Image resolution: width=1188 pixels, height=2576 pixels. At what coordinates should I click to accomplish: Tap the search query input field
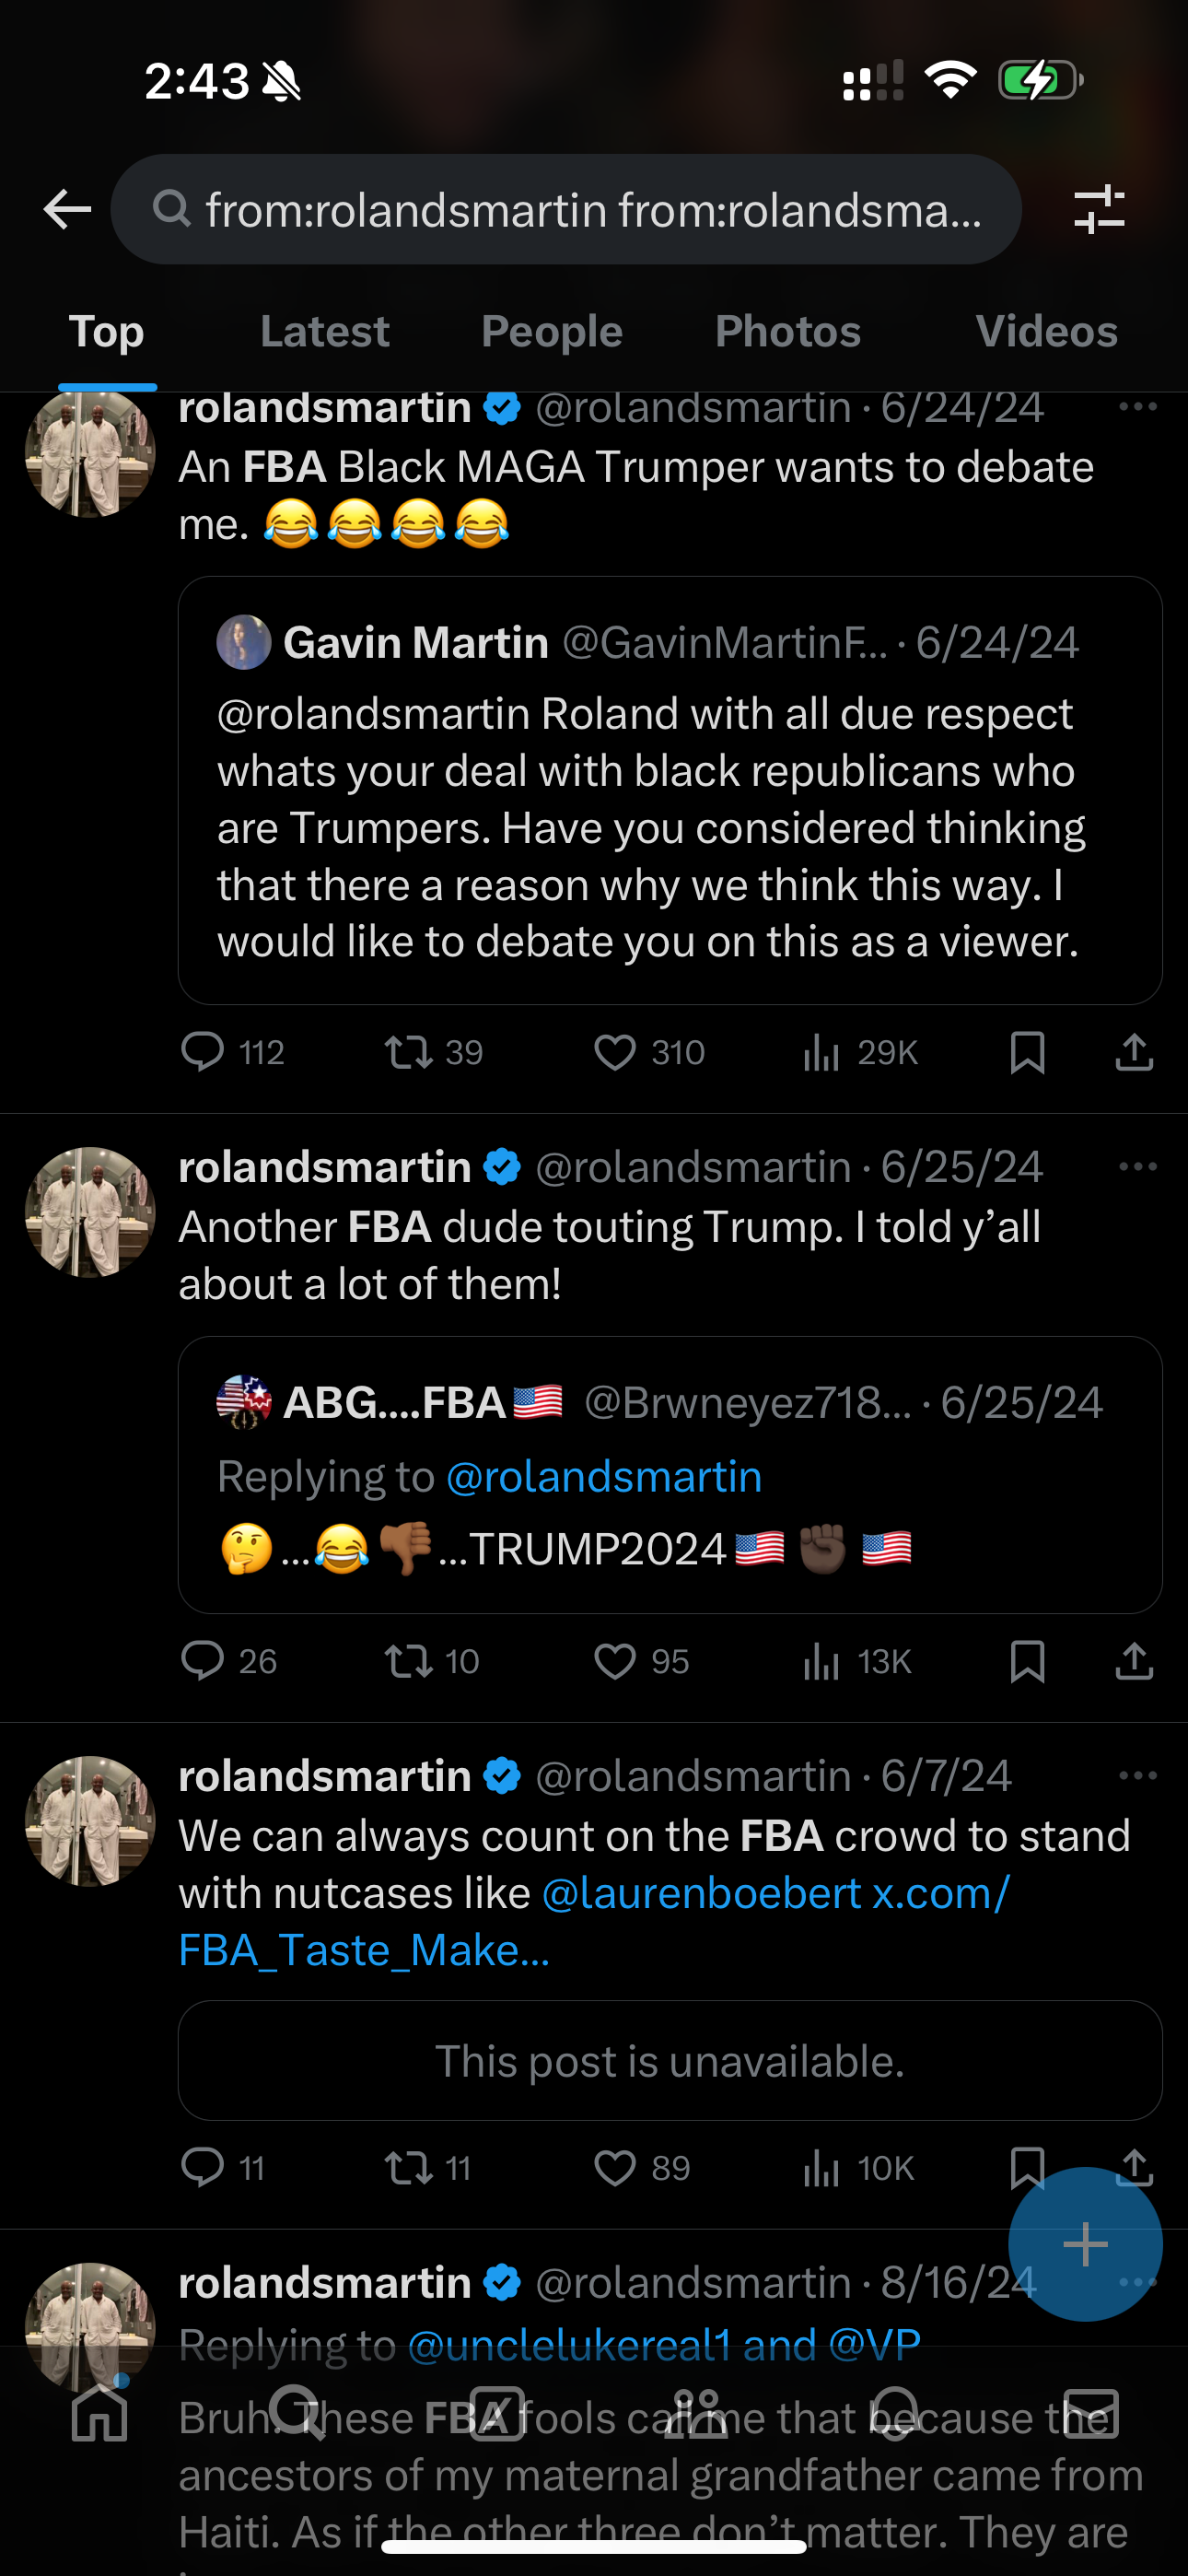[x=566, y=209]
